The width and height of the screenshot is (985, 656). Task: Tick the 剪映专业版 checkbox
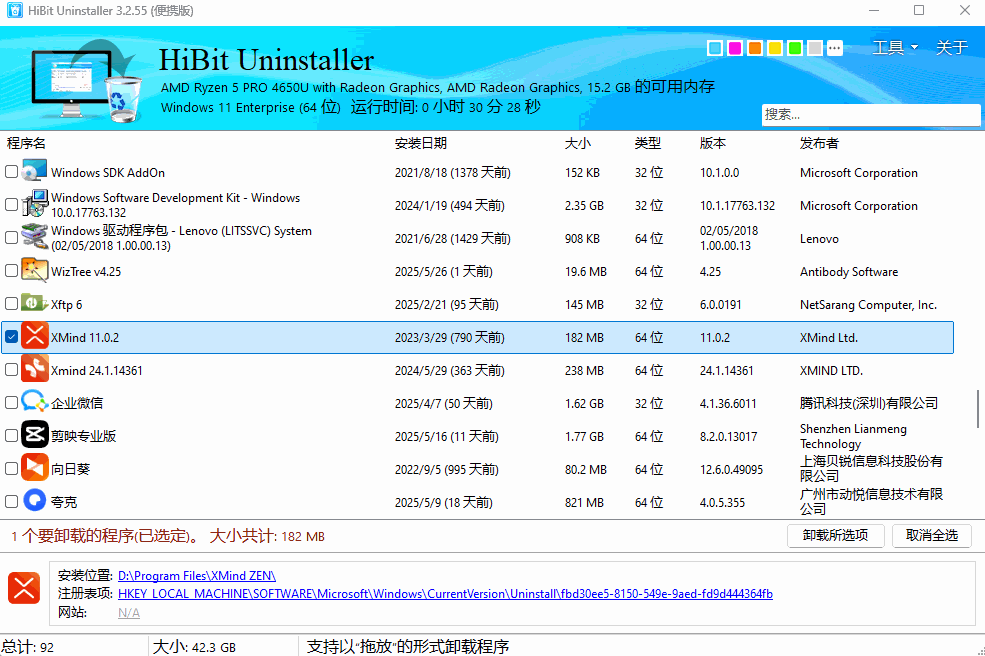[11, 435]
